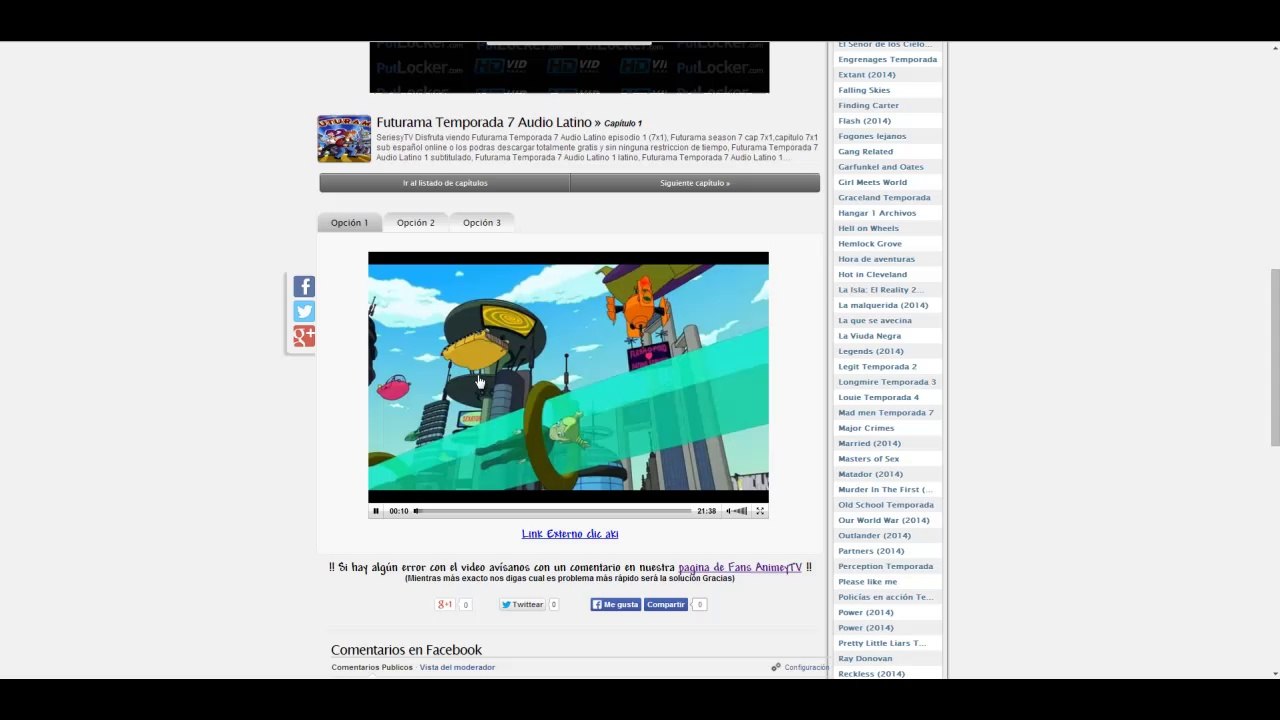This screenshot has height=720, width=1280.
Task: Open 'Hell on Wheels' in series list
Action: click(869, 228)
